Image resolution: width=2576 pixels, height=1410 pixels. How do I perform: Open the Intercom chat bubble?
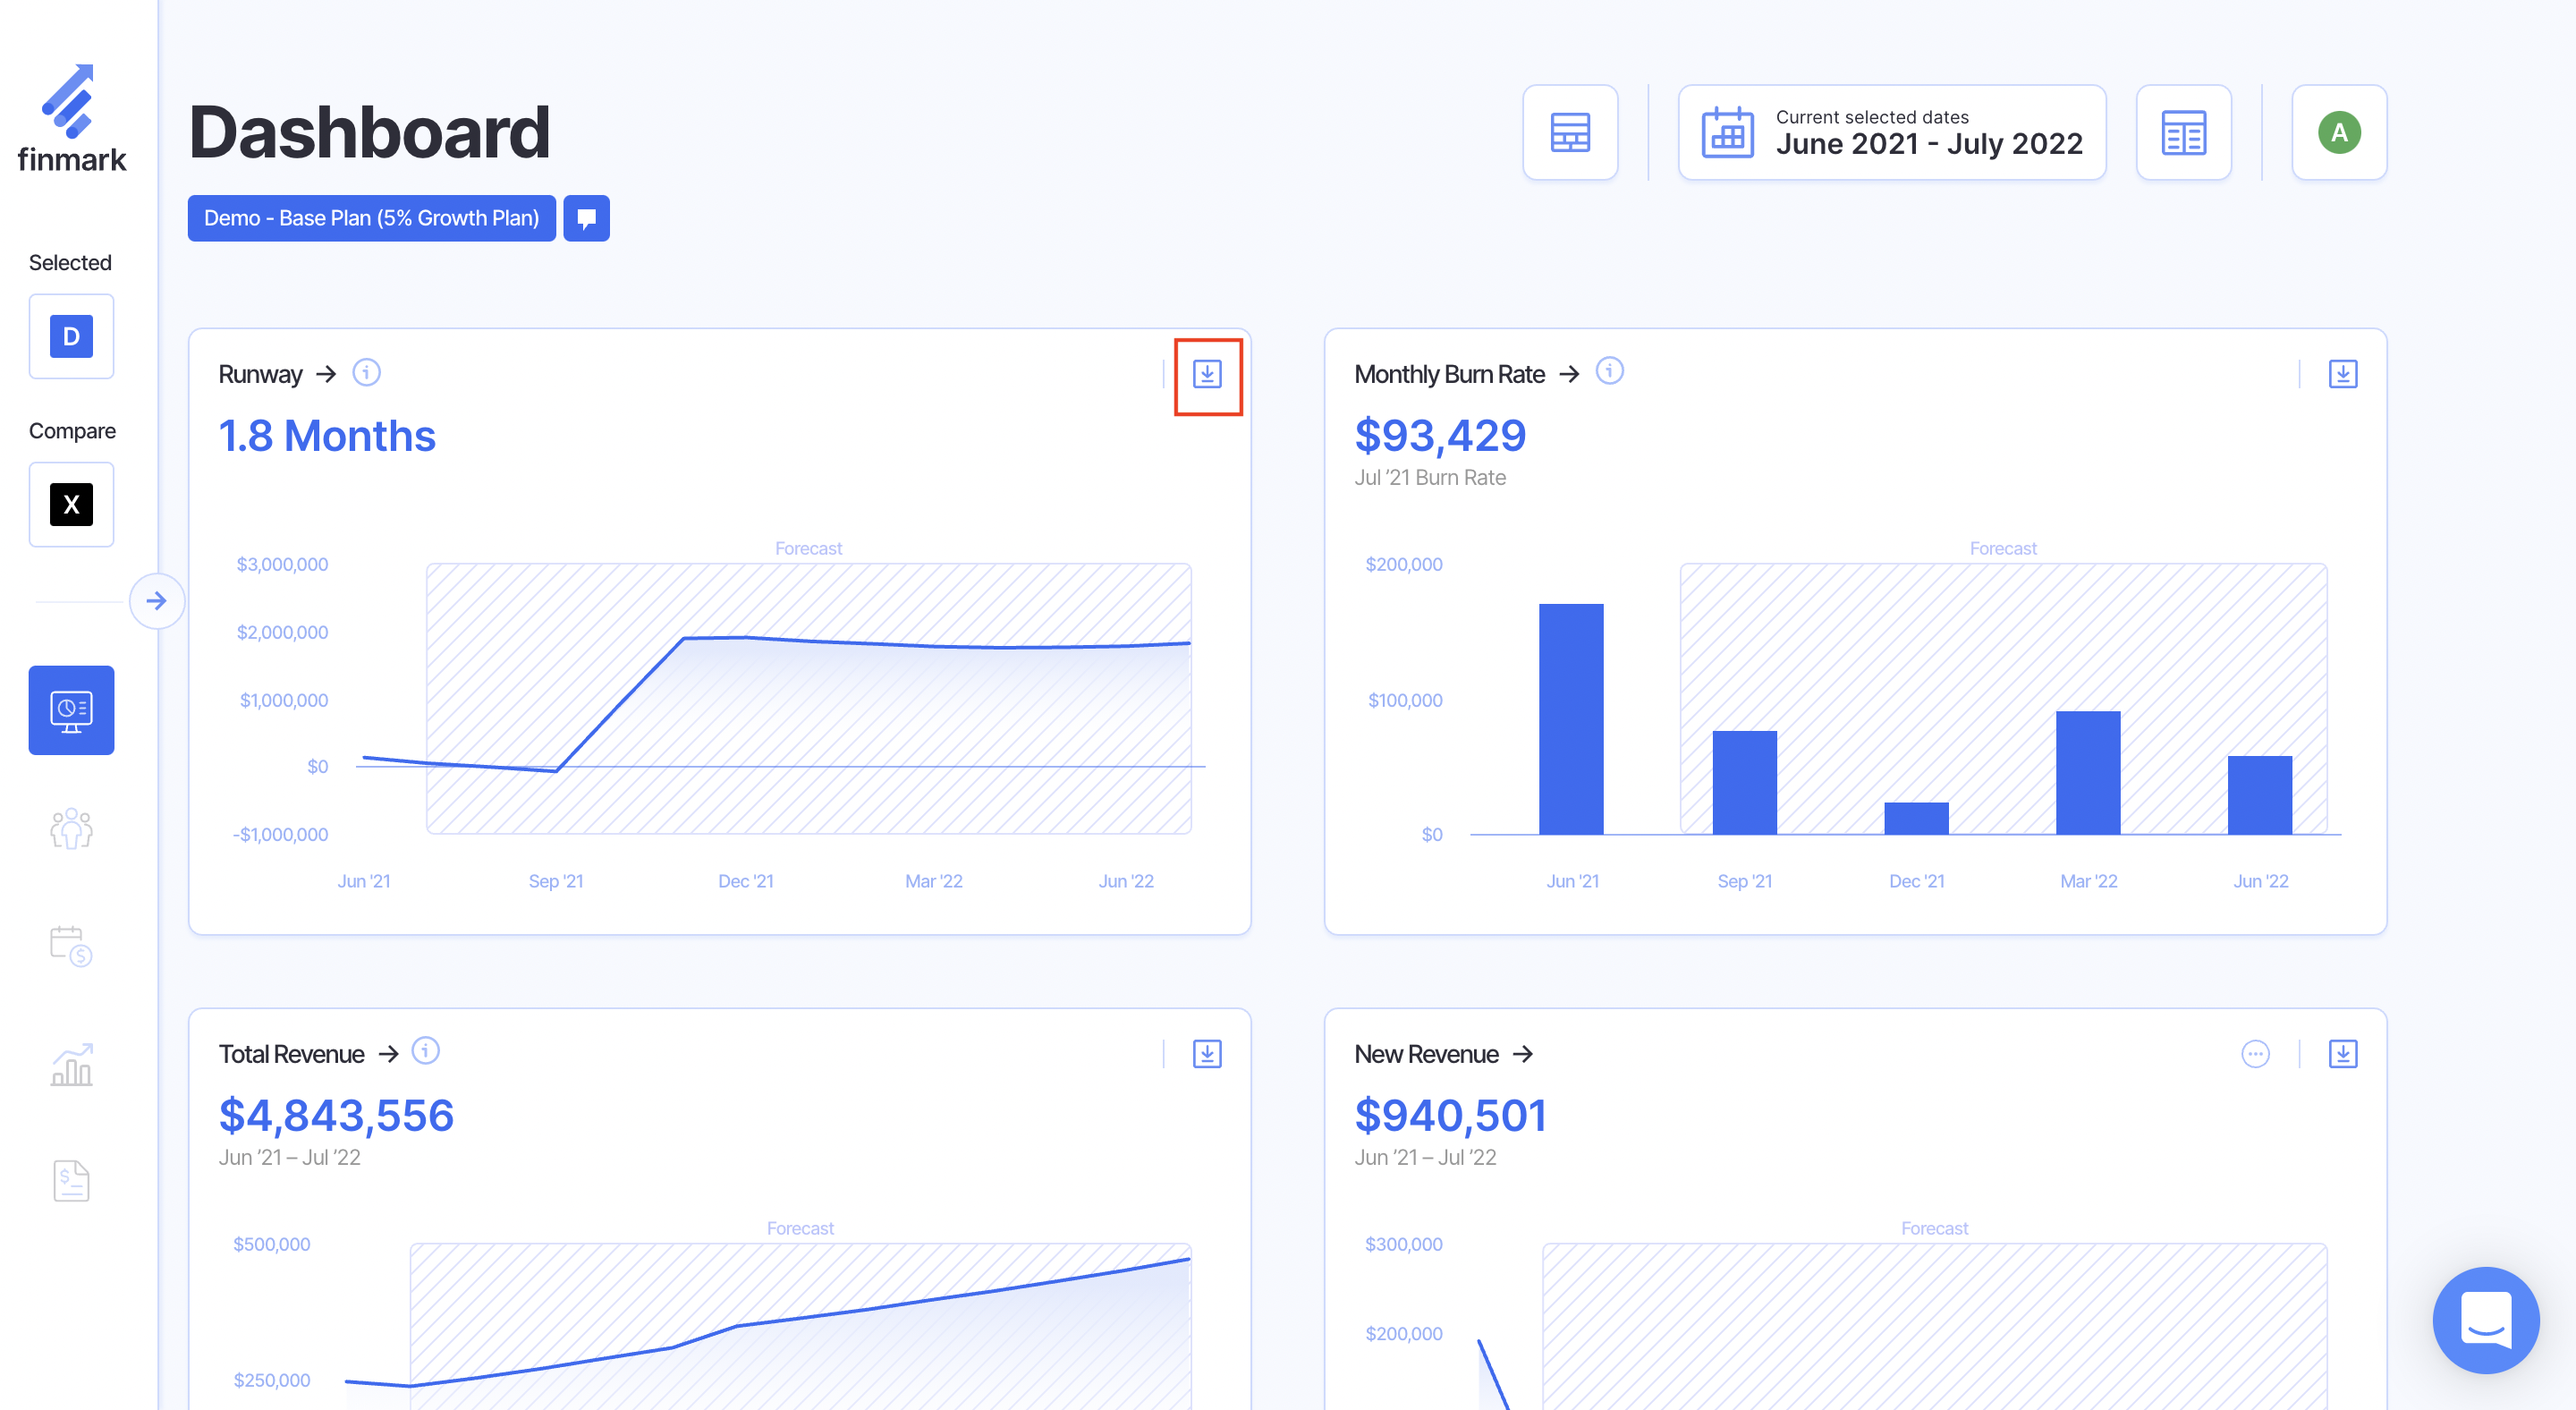click(2485, 1320)
